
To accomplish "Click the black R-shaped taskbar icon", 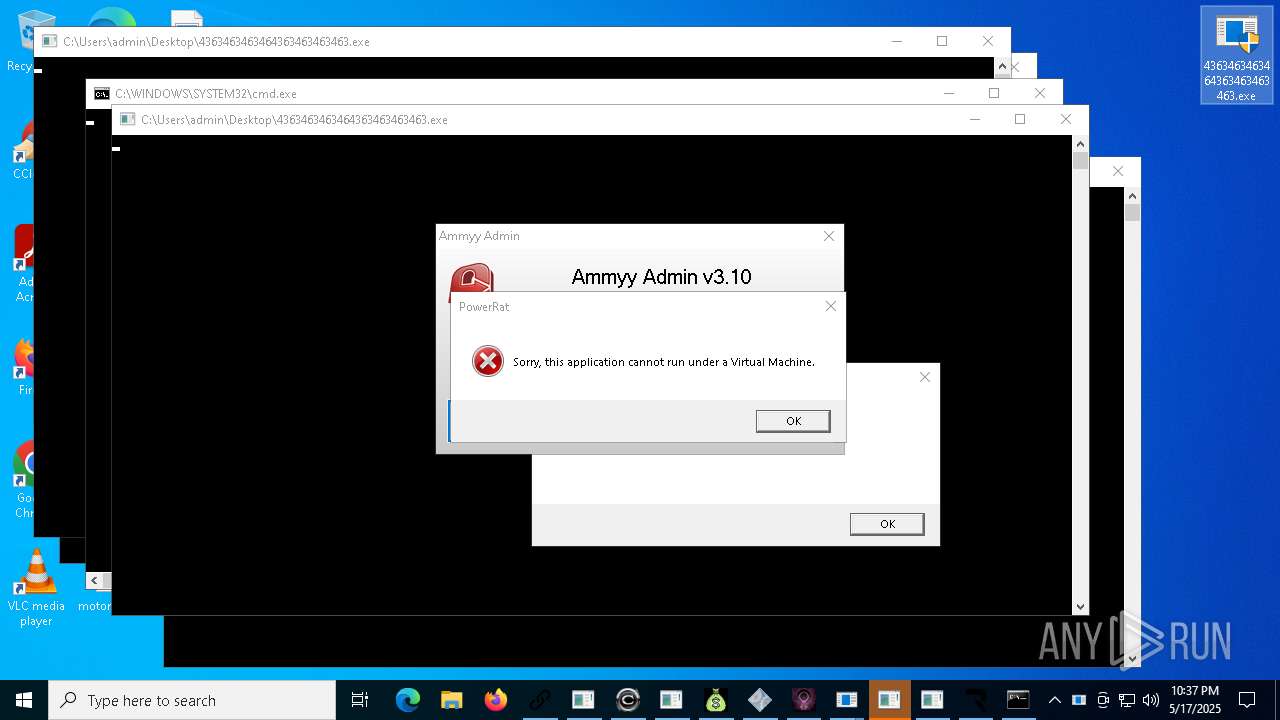I will click(975, 700).
